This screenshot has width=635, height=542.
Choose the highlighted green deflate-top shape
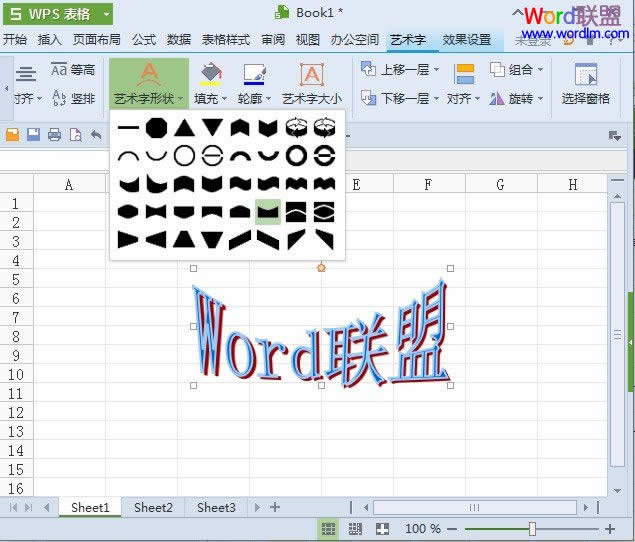268,212
